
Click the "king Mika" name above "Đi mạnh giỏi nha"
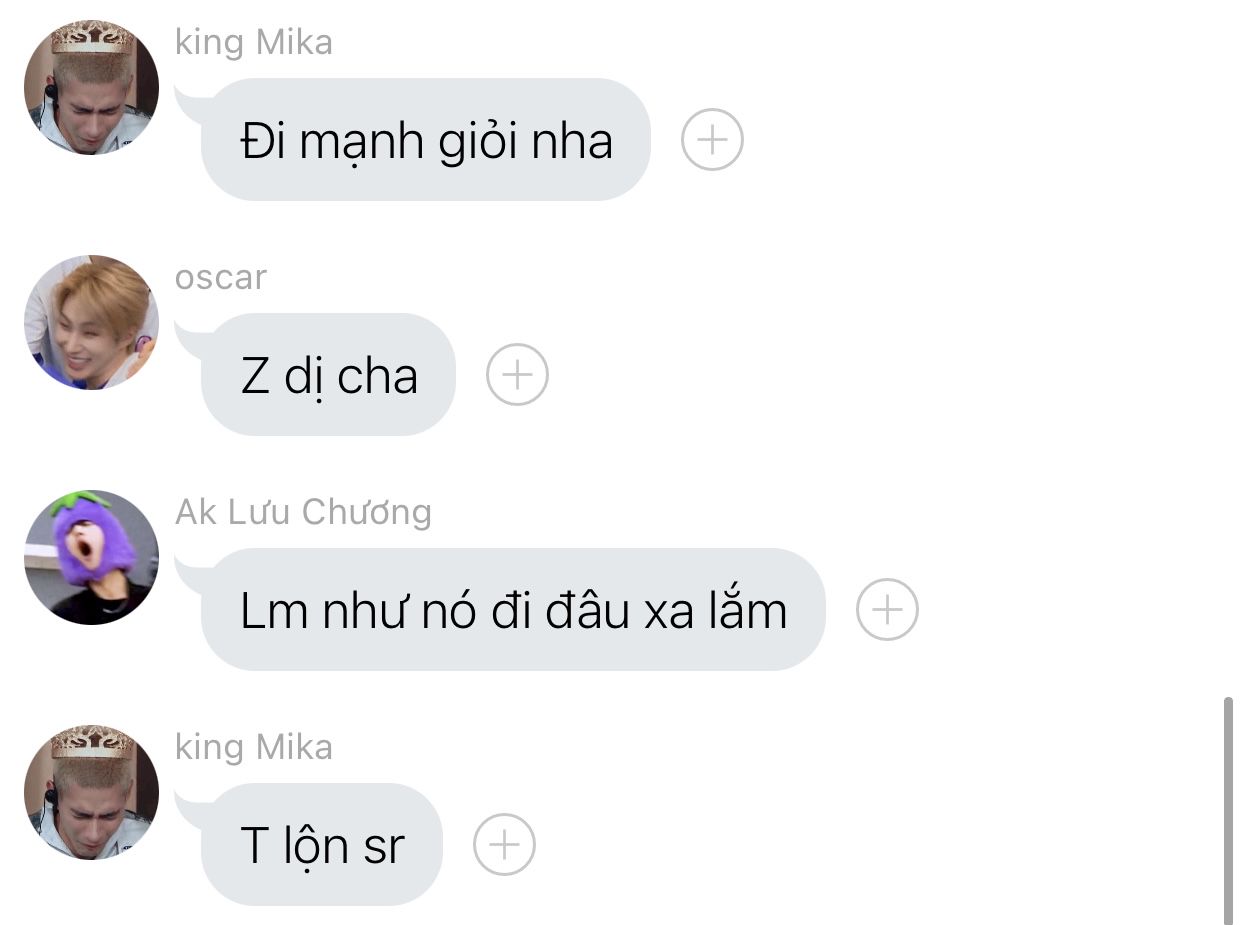click(x=254, y=43)
